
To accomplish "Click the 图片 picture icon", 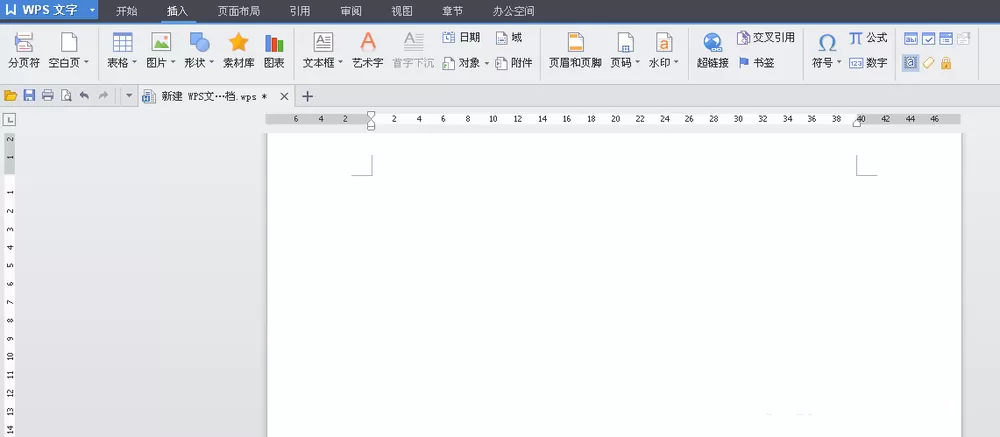I will tap(161, 42).
